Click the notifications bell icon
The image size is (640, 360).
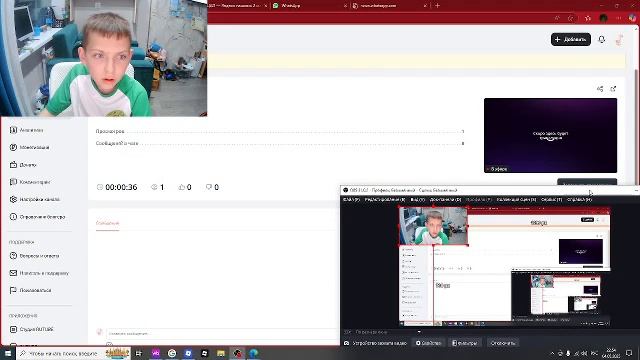tap(602, 40)
